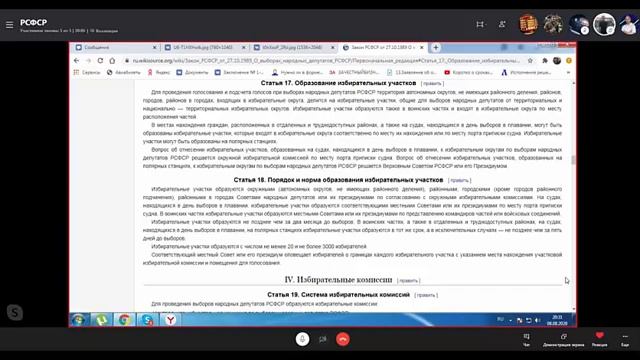Open the YouTube Коротко о сроках bookmark
The width and height of the screenshot is (640, 360).
pos(469,72)
